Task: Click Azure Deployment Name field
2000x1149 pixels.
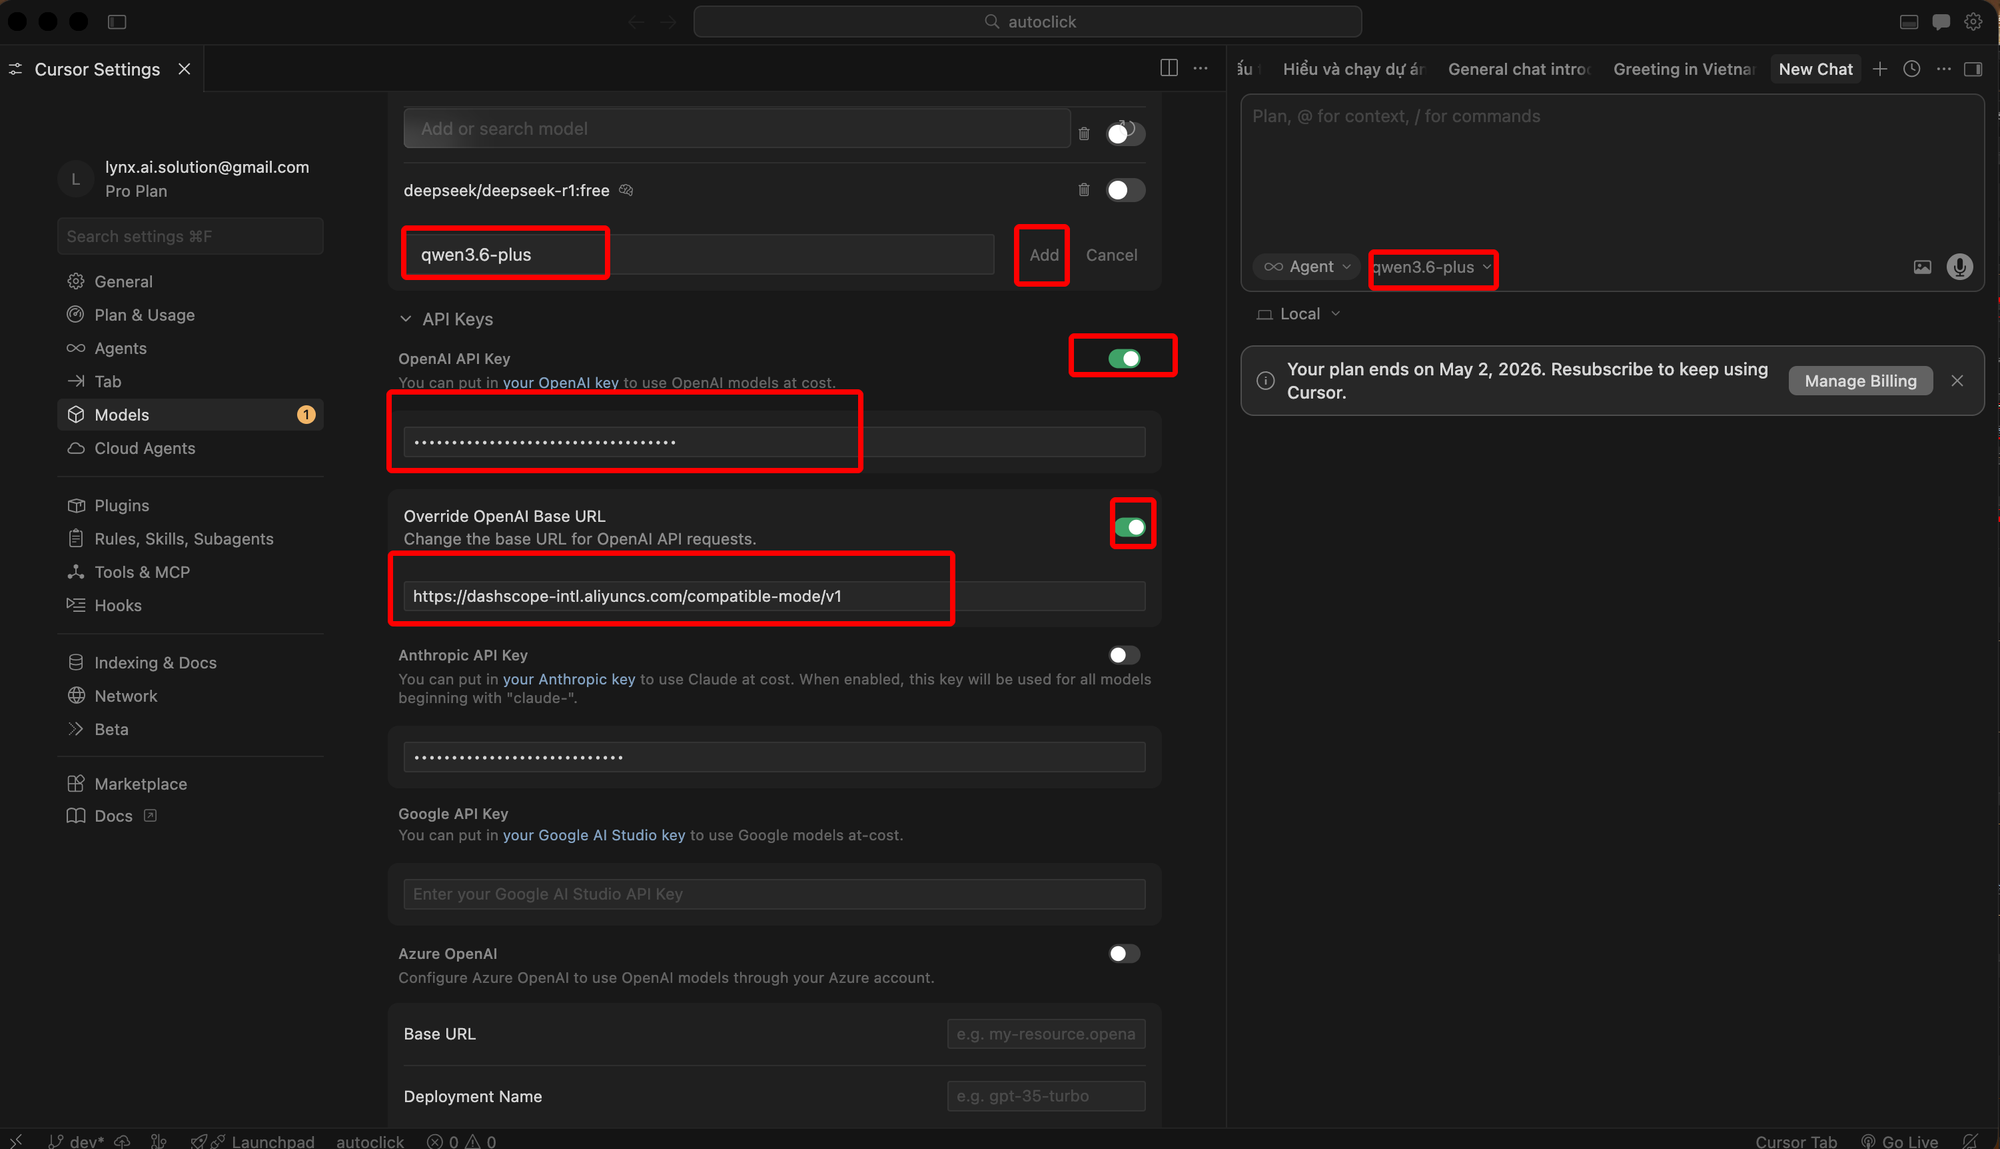Action: click(x=1046, y=1096)
